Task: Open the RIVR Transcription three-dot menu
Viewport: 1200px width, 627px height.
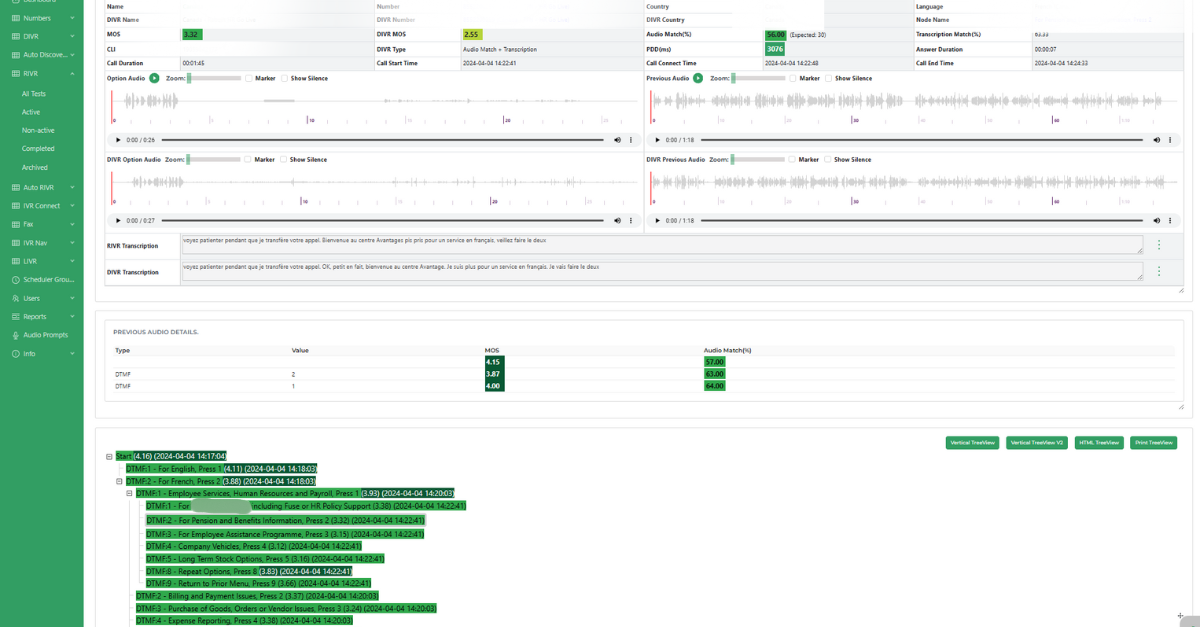Action: 1159,245
